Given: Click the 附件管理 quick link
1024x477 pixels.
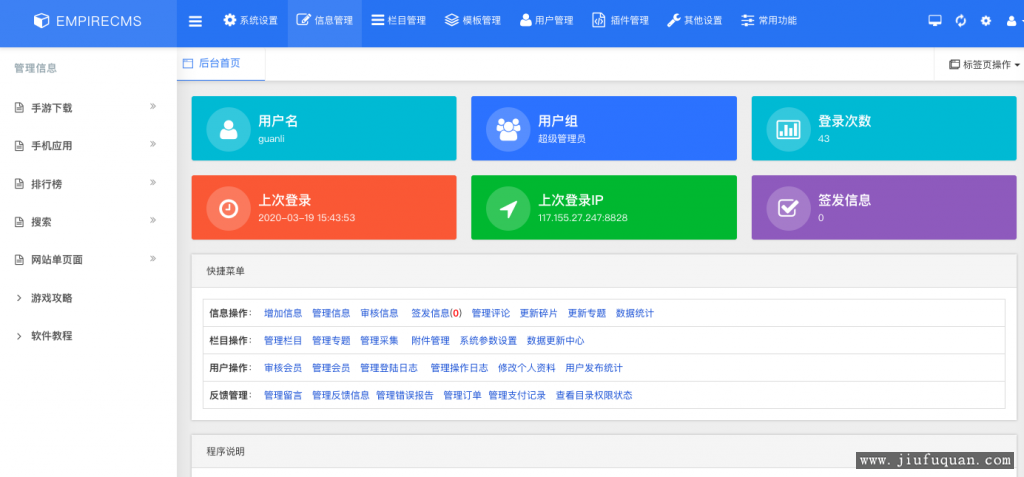Looking at the screenshot, I should (430, 340).
